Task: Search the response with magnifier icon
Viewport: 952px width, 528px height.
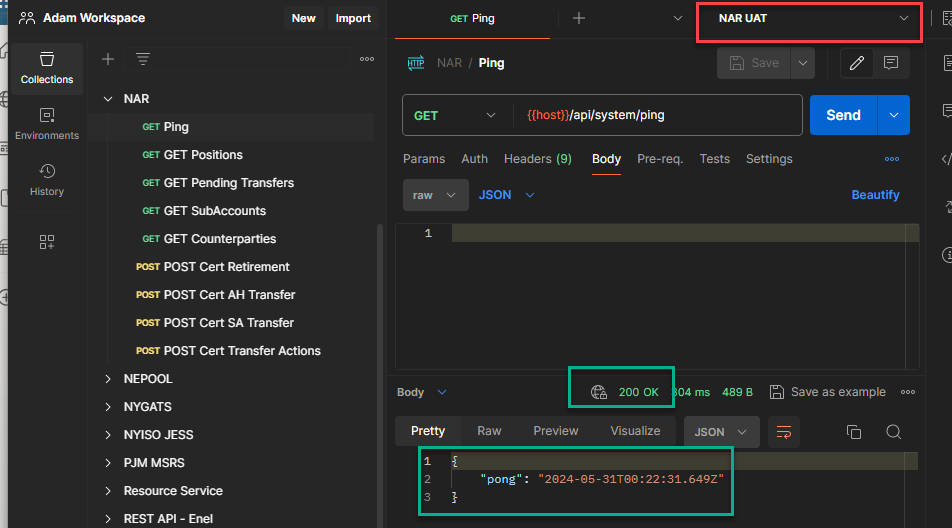Action: pyautogui.click(x=893, y=432)
